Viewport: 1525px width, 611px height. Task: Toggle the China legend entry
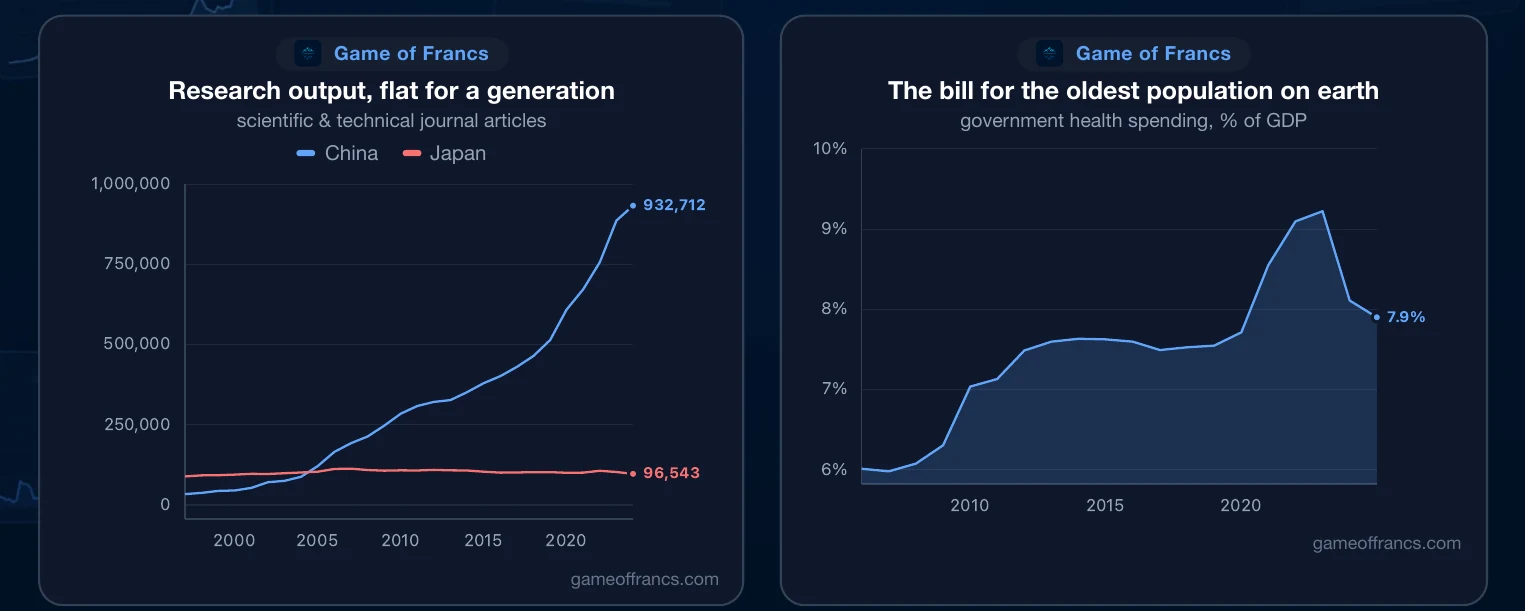pyautogui.click(x=338, y=153)
